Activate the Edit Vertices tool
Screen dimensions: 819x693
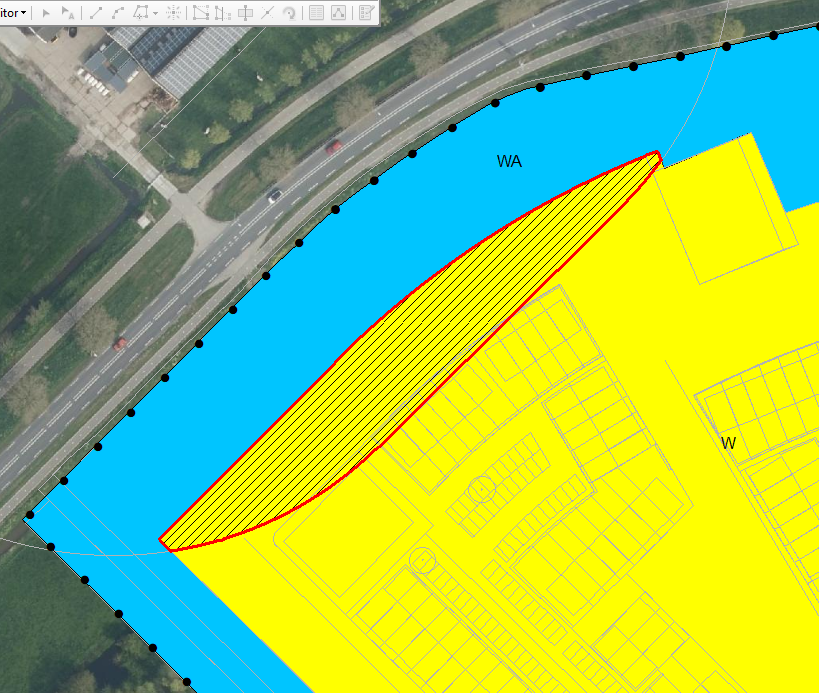click(201, 13)
